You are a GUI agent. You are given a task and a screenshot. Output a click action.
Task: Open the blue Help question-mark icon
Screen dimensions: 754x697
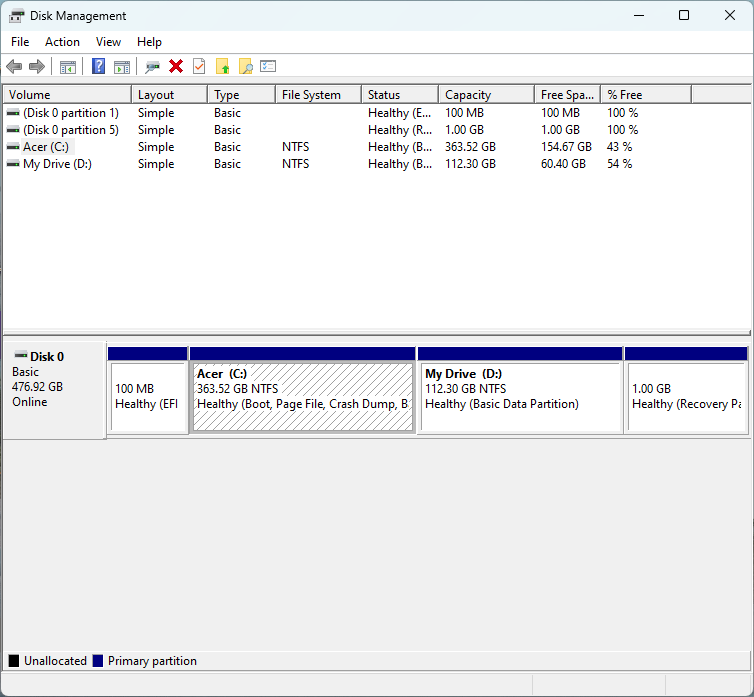pos(99,66)
